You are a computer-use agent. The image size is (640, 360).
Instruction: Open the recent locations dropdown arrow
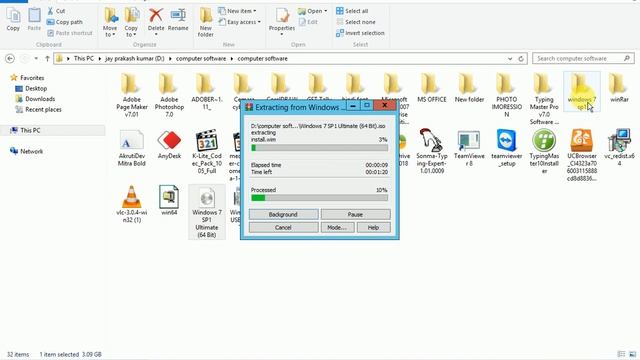(x=36, y=59)
